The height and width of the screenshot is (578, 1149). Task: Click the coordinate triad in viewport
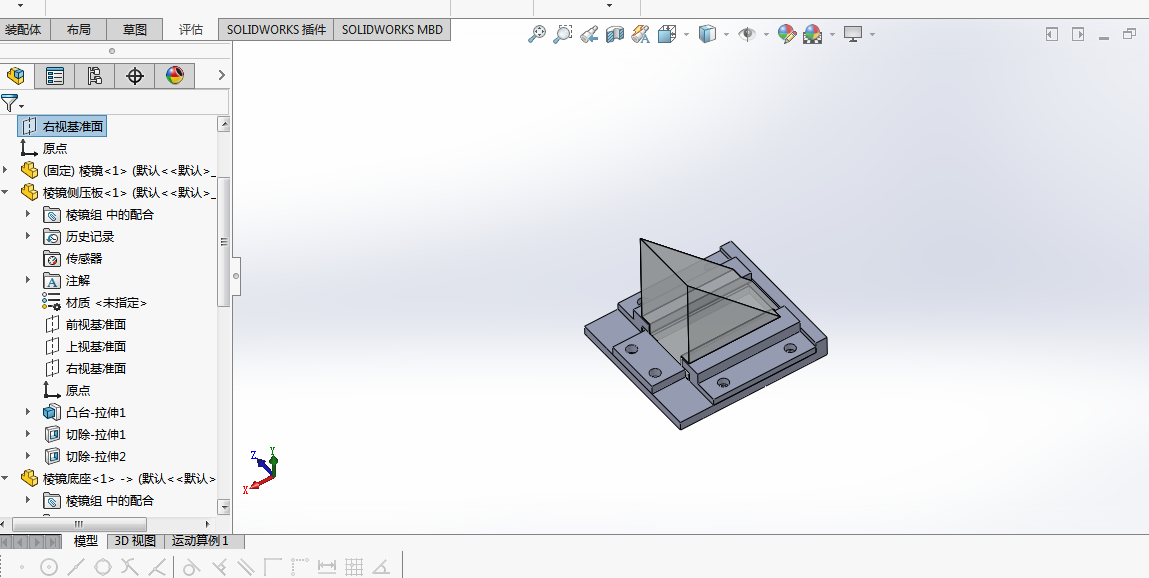262,470
